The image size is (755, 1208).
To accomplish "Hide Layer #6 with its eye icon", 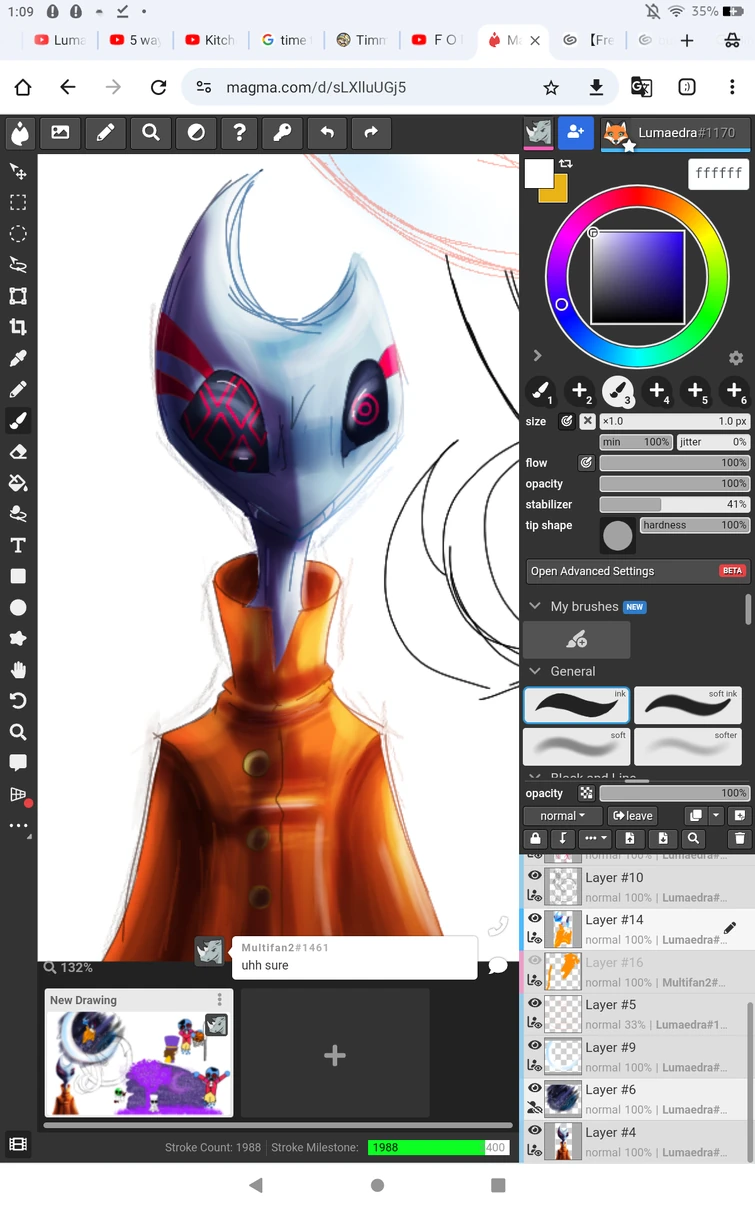I will pyautogui.click(x=535, y=1088).
